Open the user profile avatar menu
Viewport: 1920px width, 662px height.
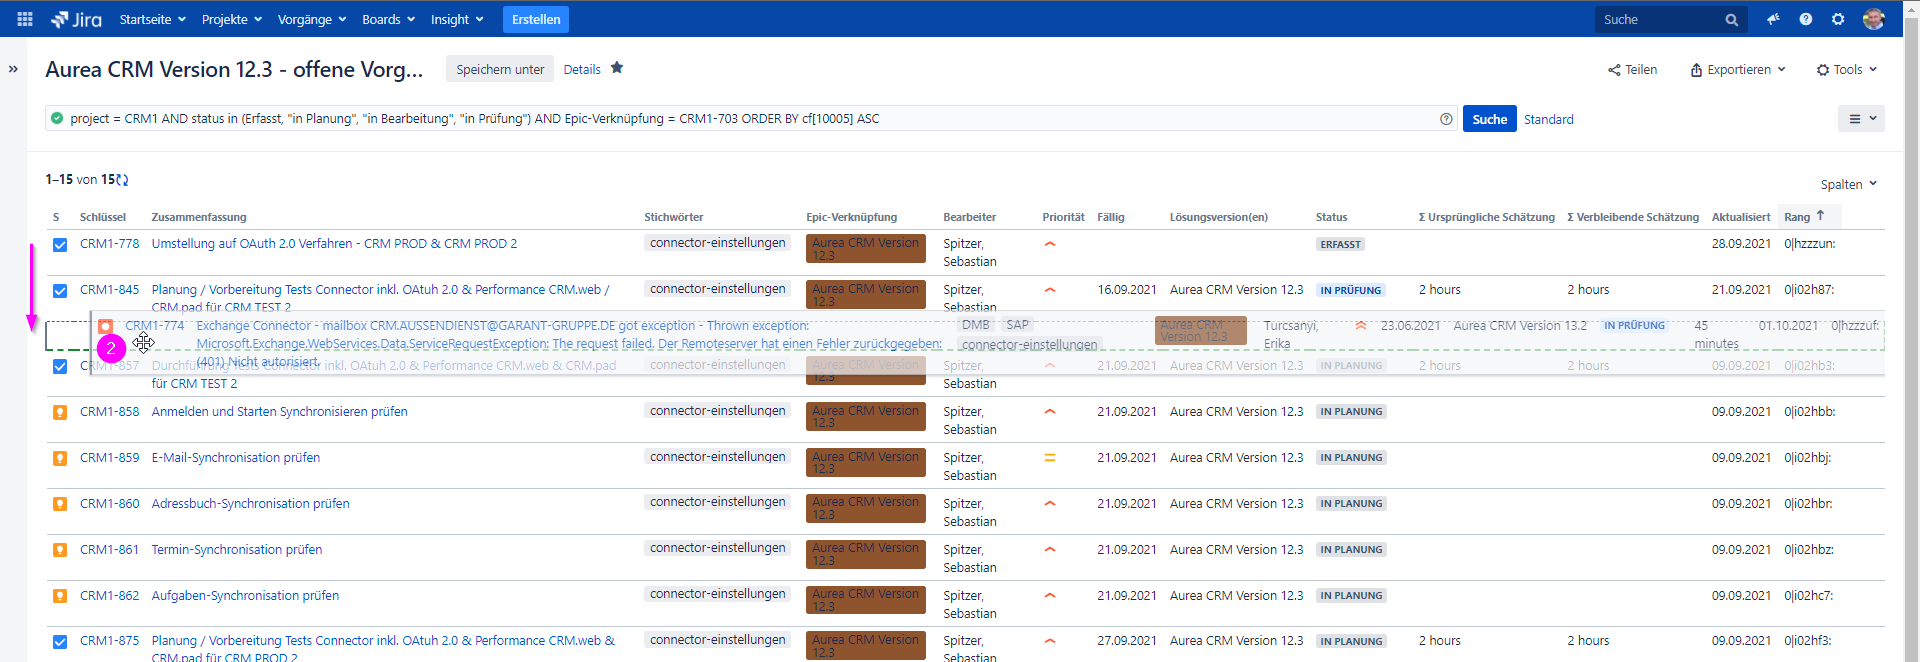tap(1874, 19)
